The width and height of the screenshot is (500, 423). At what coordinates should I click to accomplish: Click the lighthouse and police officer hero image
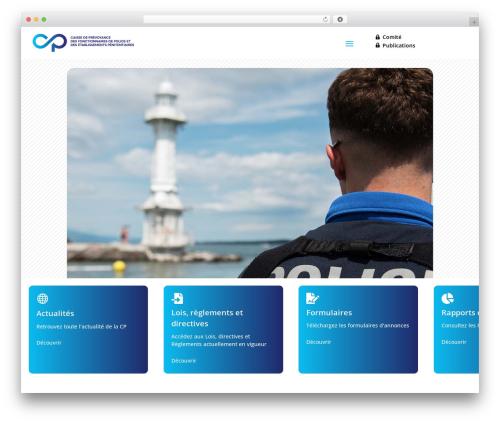pos(250,173)
